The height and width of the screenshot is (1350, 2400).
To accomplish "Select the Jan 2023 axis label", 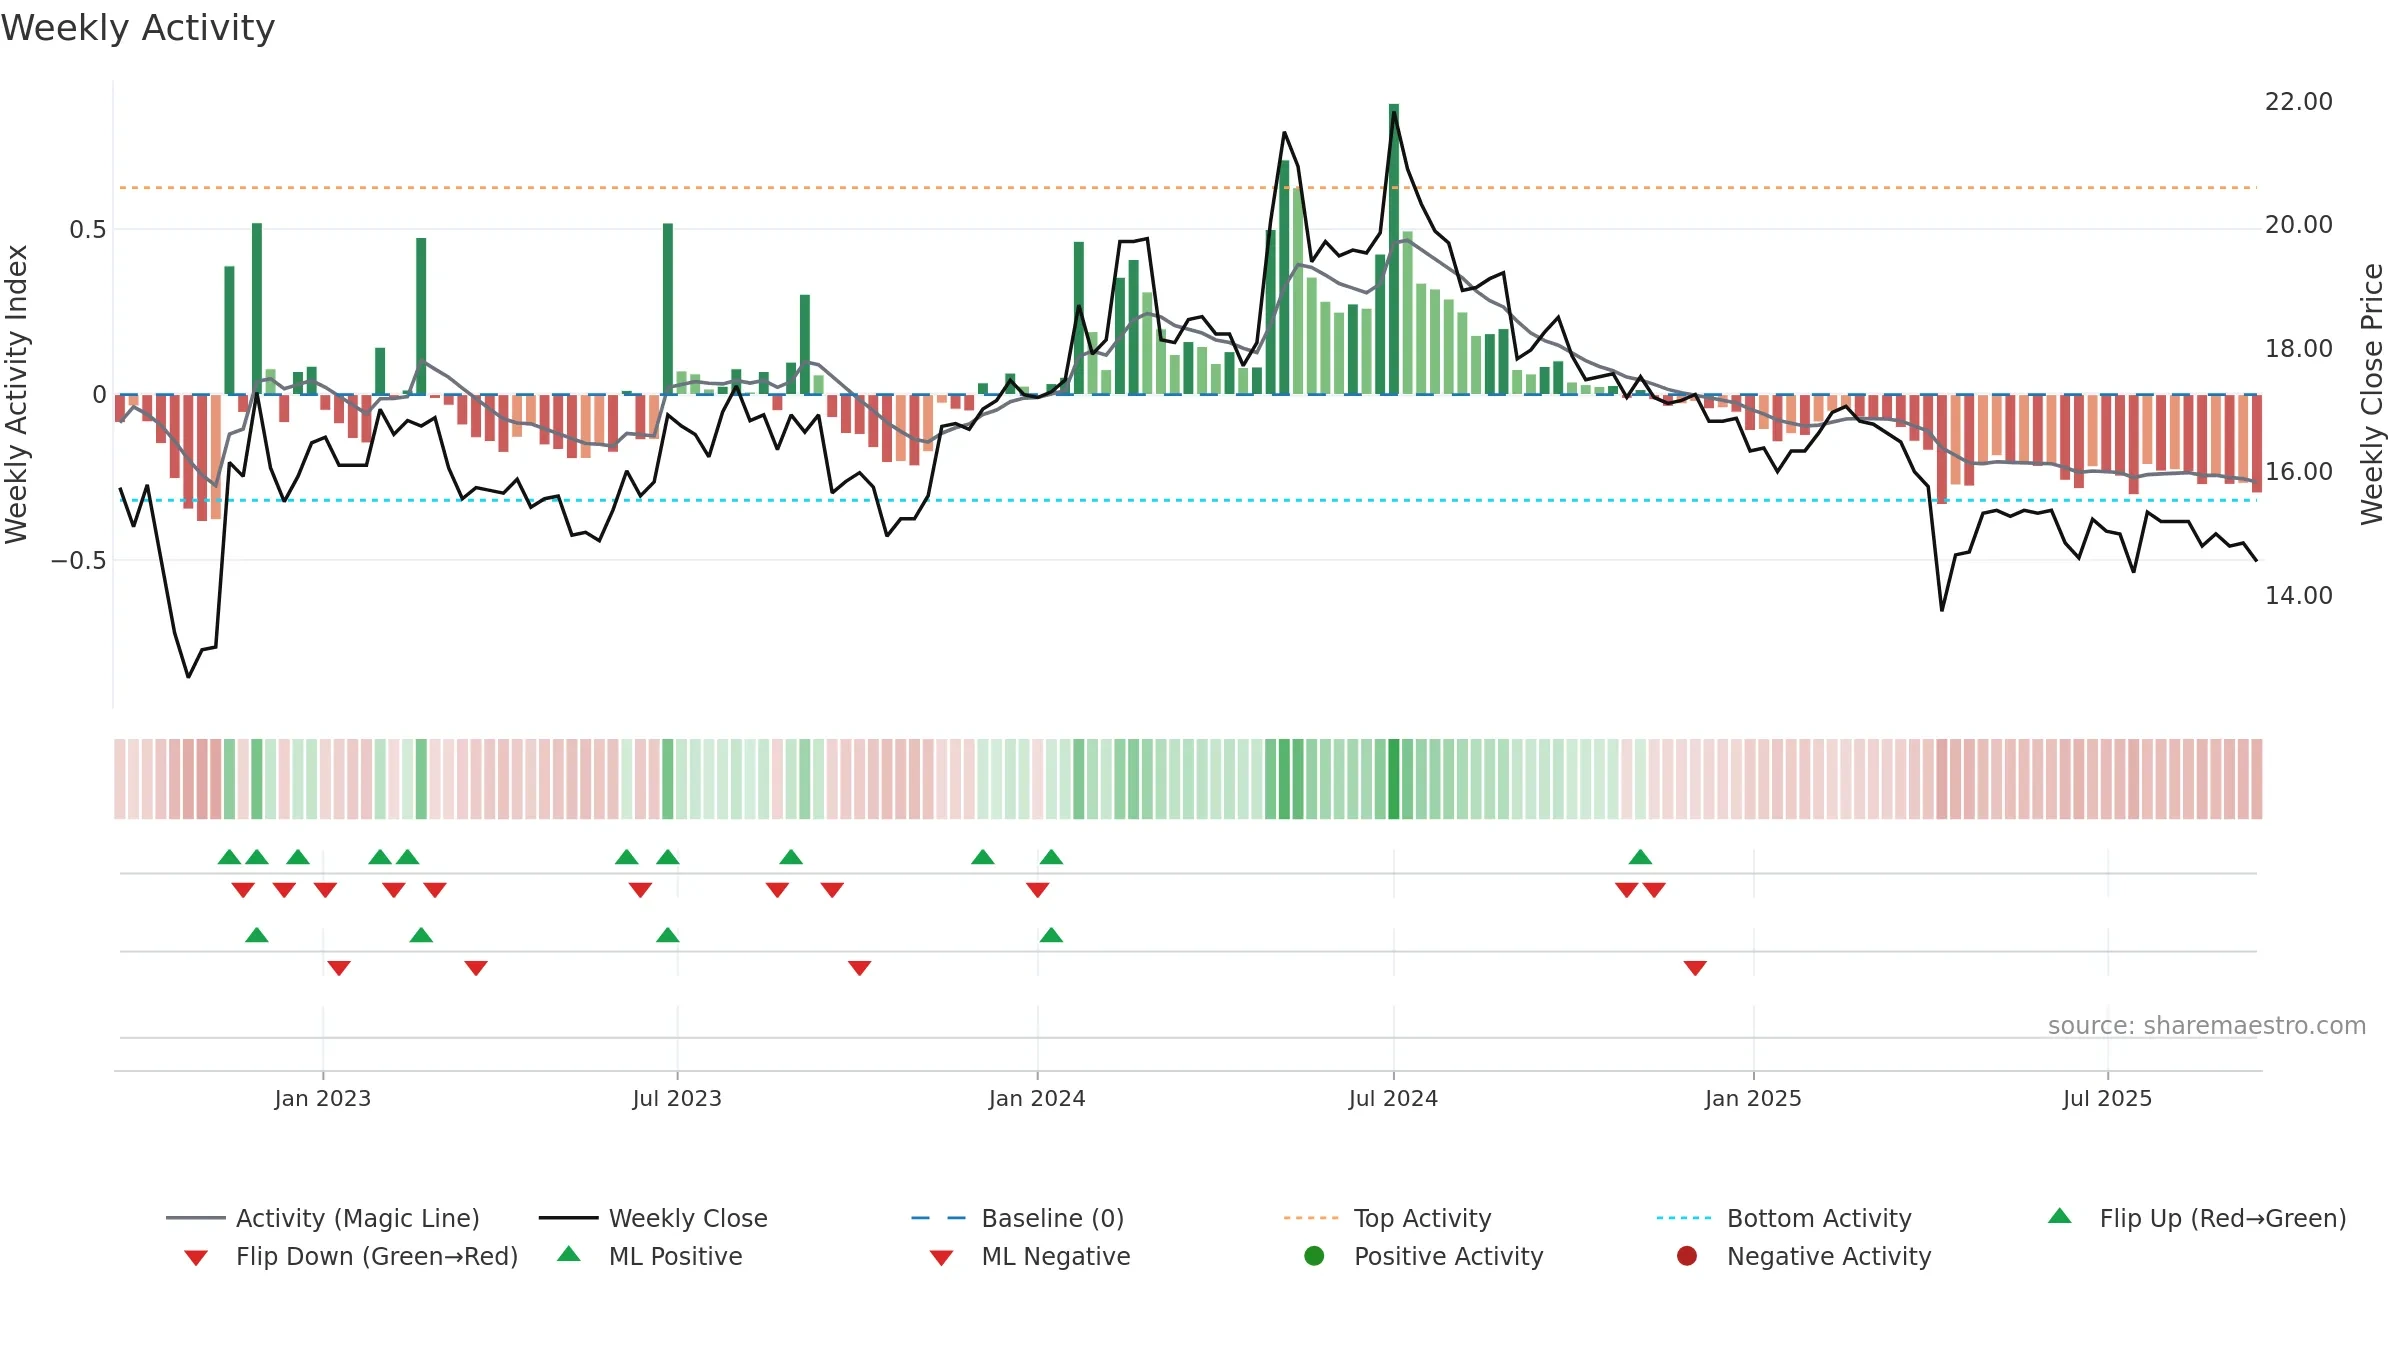I will tap(323, 1098).
